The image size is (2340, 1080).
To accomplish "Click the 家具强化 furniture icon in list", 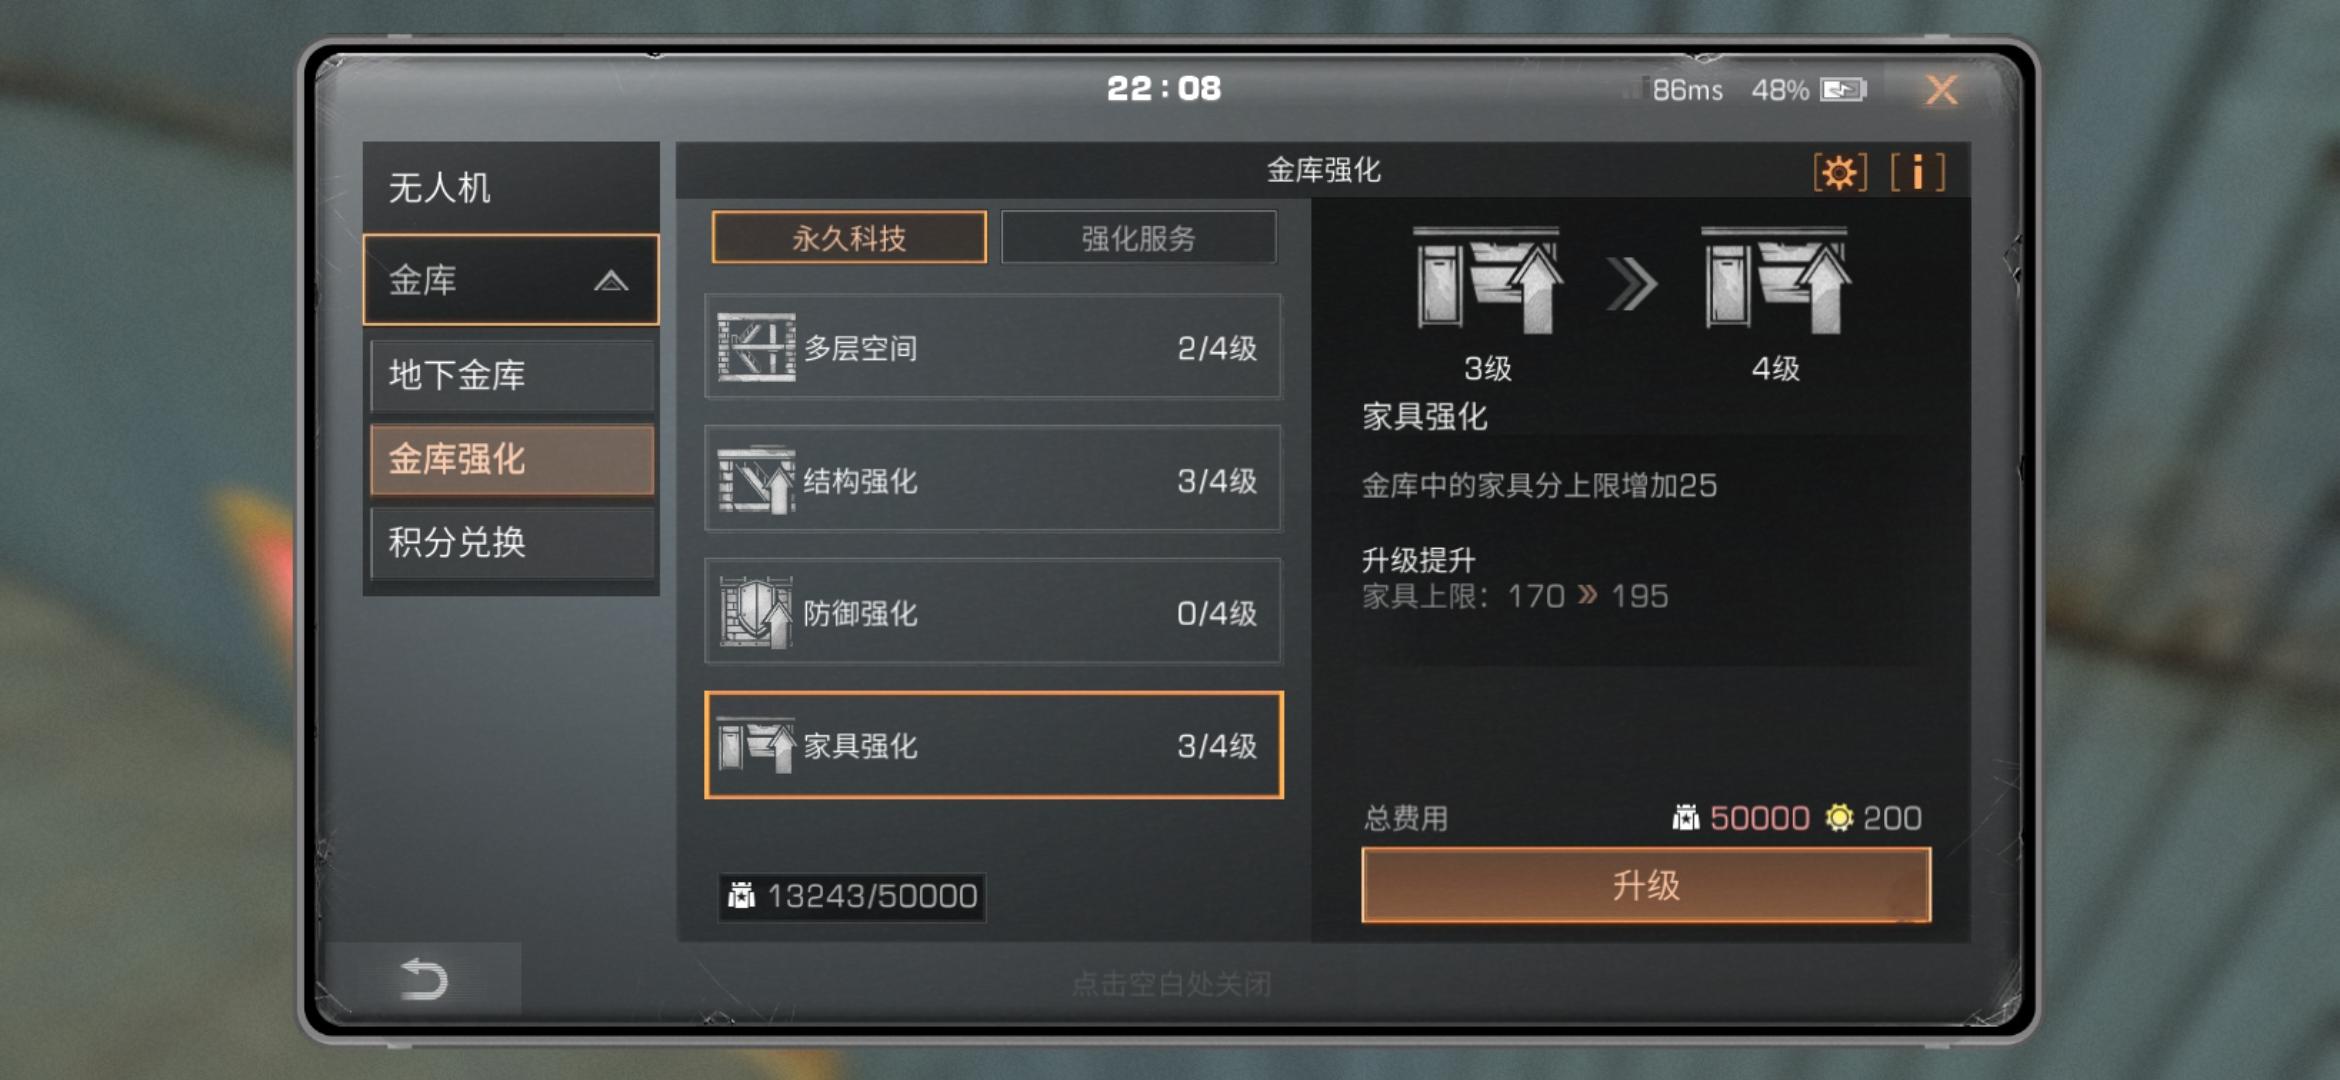I will click(x=756, y=745).
